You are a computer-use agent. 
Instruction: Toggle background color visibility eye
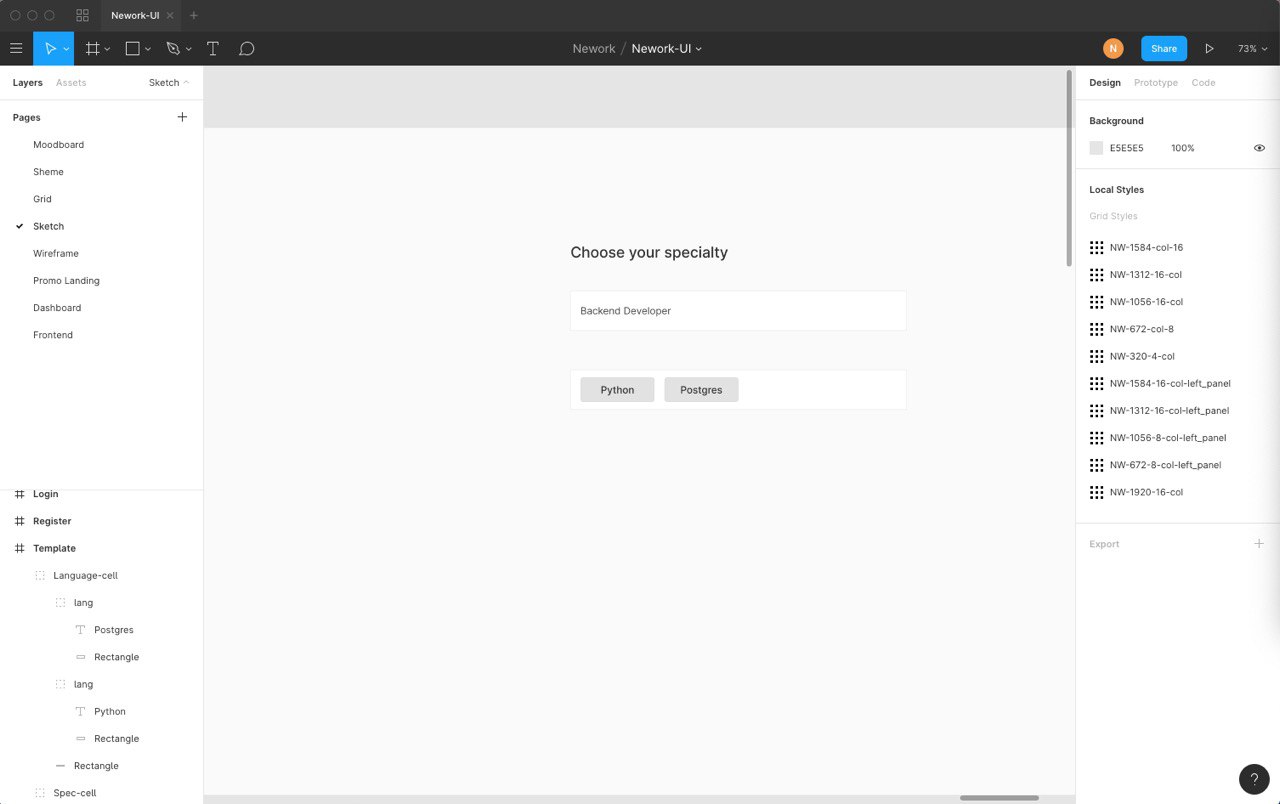1259,148
